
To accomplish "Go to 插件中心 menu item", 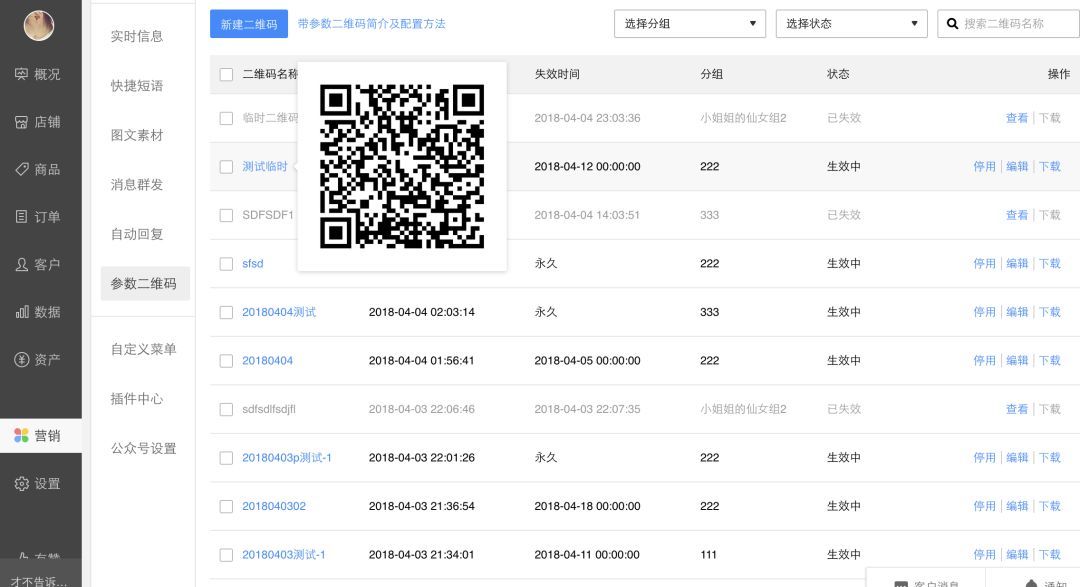I will click(136, 399).
